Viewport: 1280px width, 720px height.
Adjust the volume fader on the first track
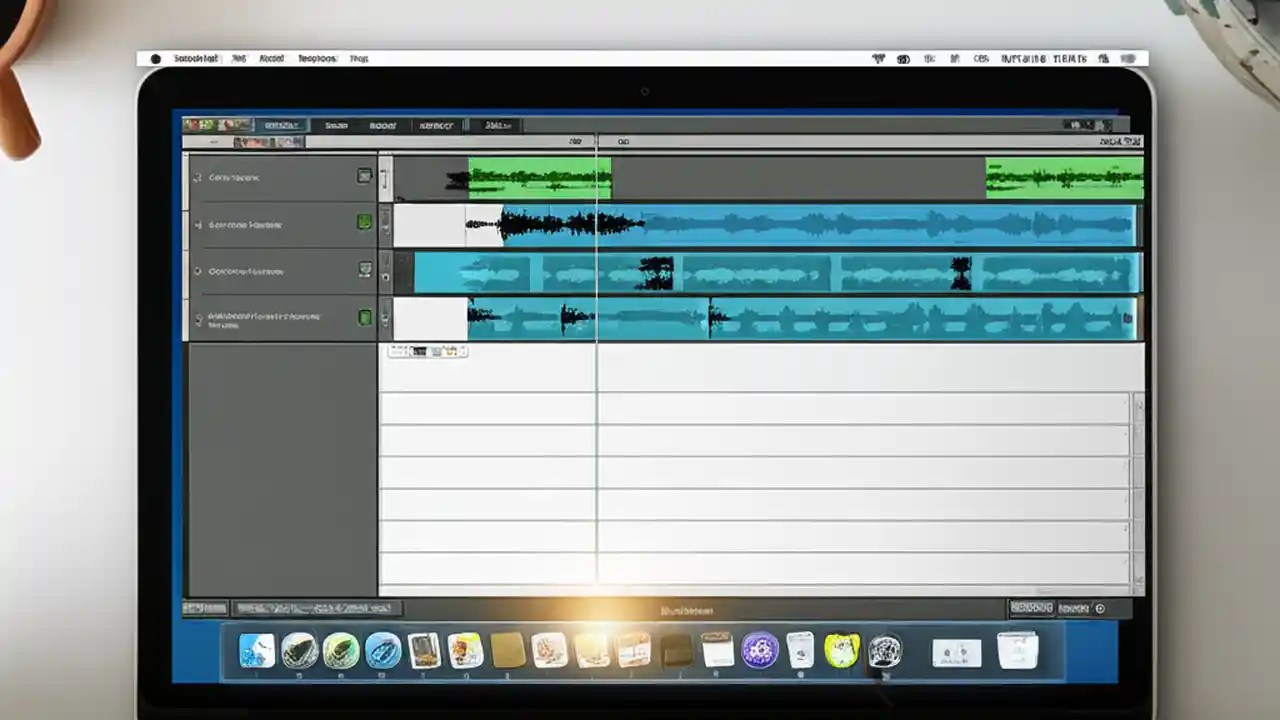click(x=384, y=177)
